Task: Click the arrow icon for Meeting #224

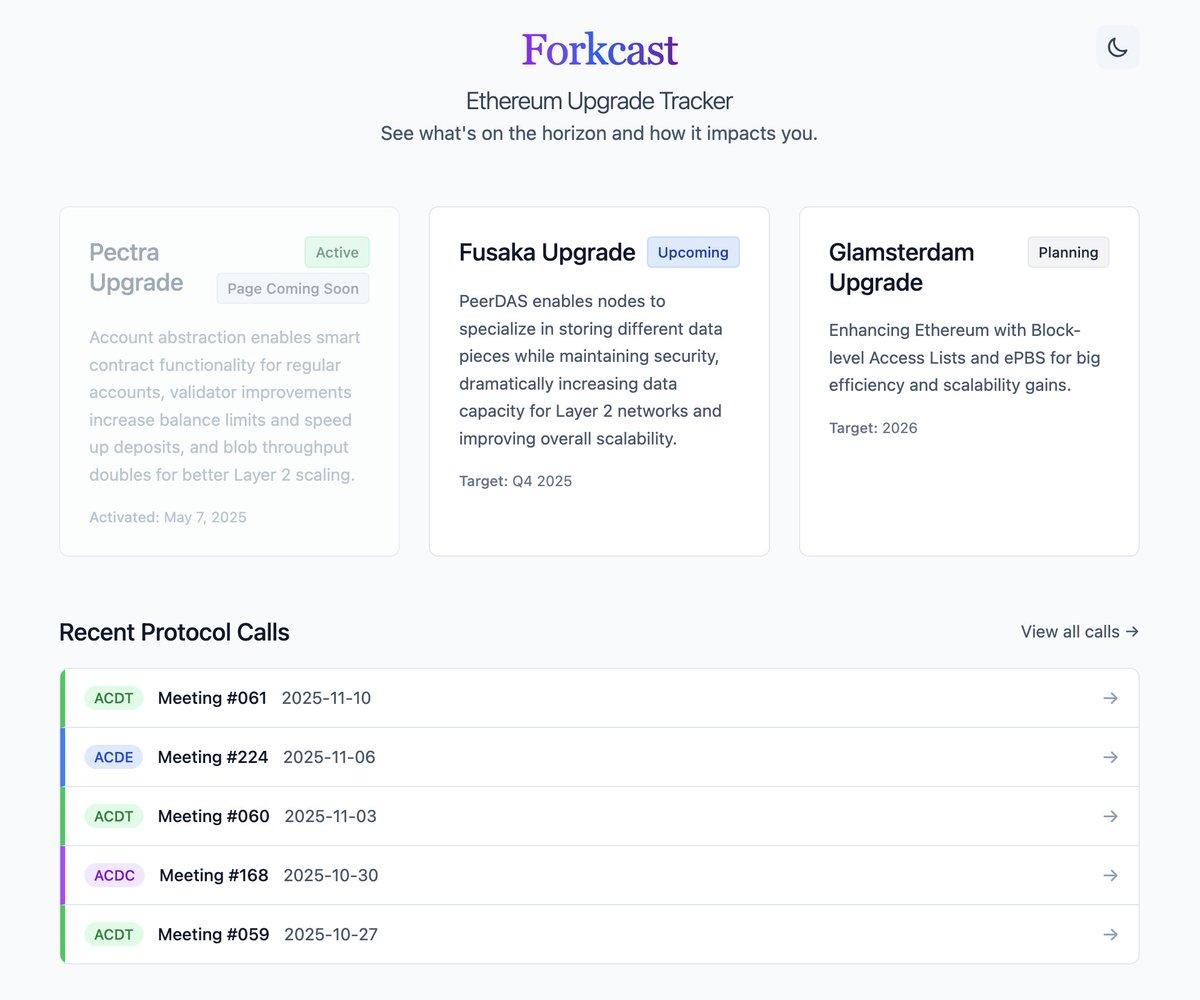Action: click(1110, 757)
